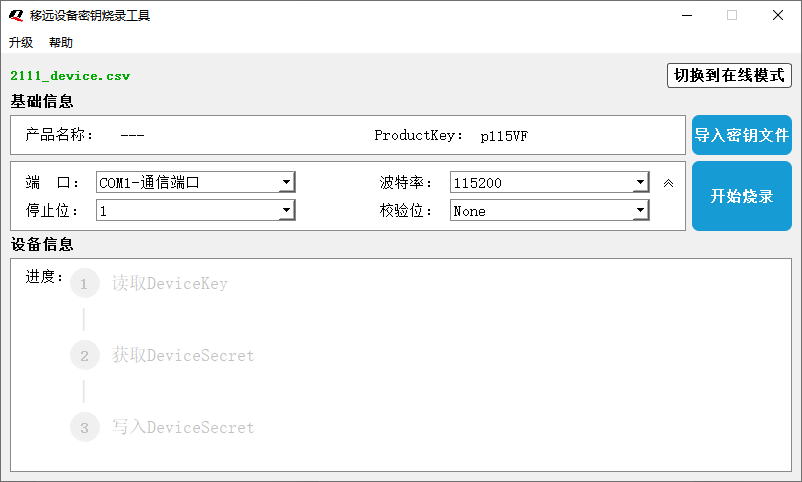
Task: Open the 校验位 None dropdown
Action: click(x=550, y=210)
